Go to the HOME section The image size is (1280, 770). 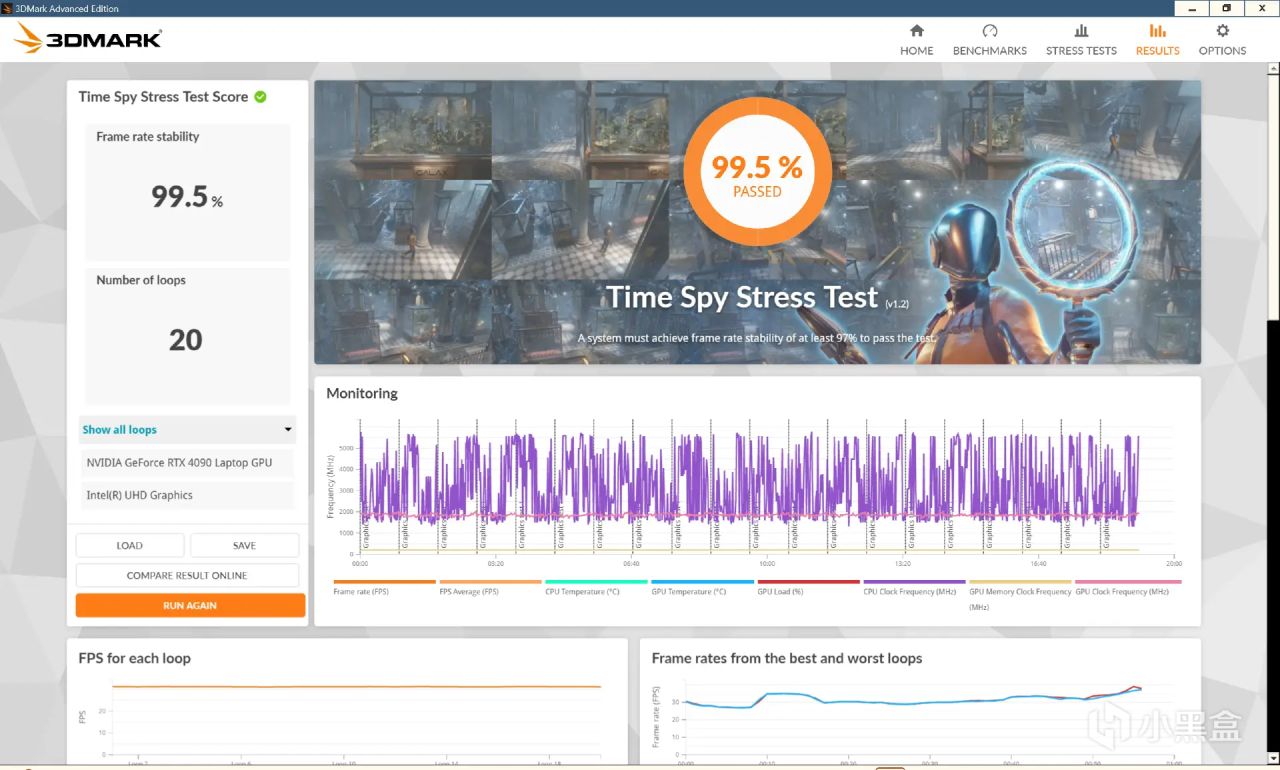(x=916, y=40)
